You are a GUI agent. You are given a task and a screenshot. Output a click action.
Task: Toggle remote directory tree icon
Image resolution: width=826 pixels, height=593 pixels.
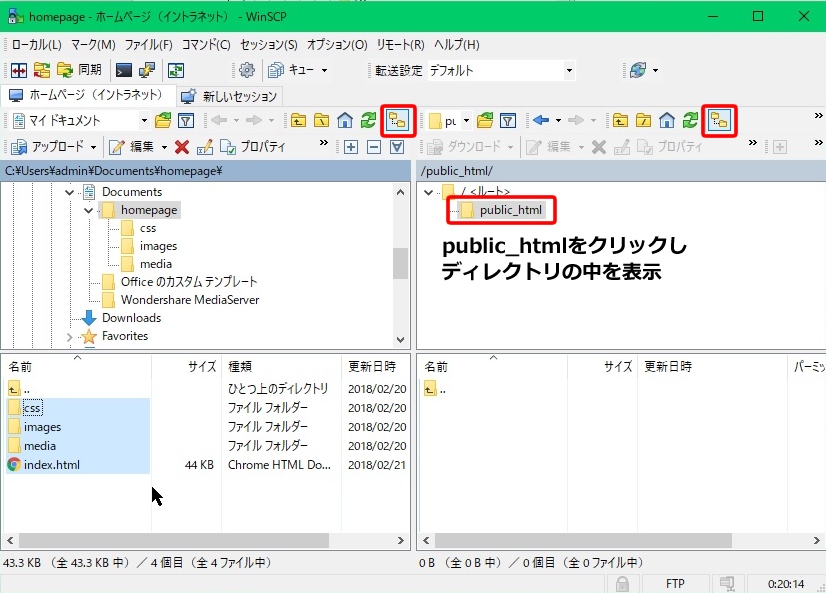click(719, 121)
